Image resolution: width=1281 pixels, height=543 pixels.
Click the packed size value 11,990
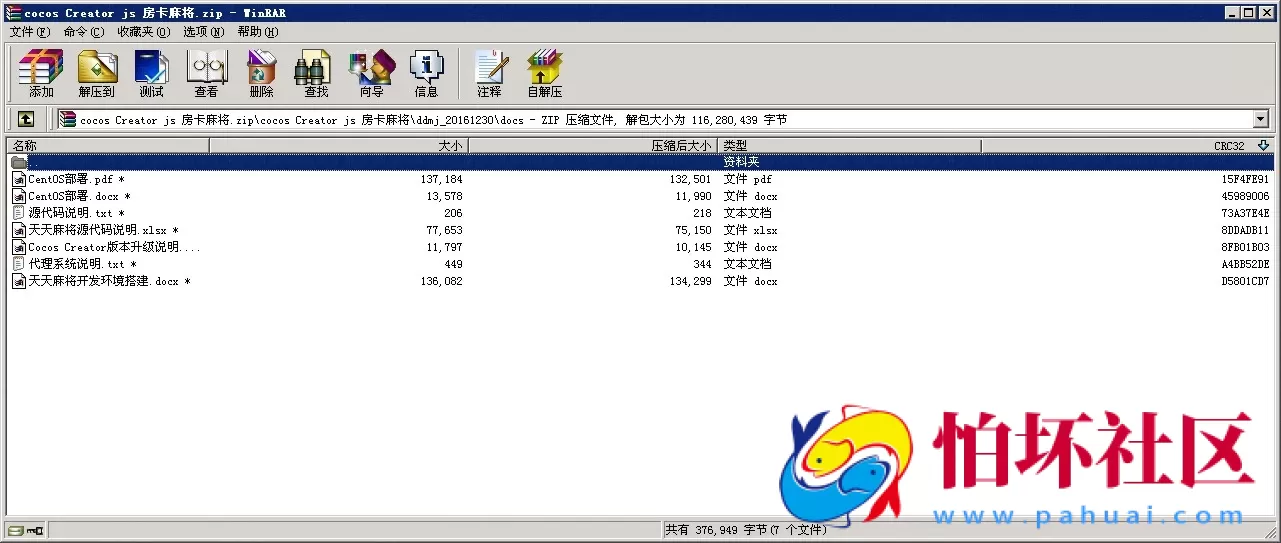click(693, 196)
